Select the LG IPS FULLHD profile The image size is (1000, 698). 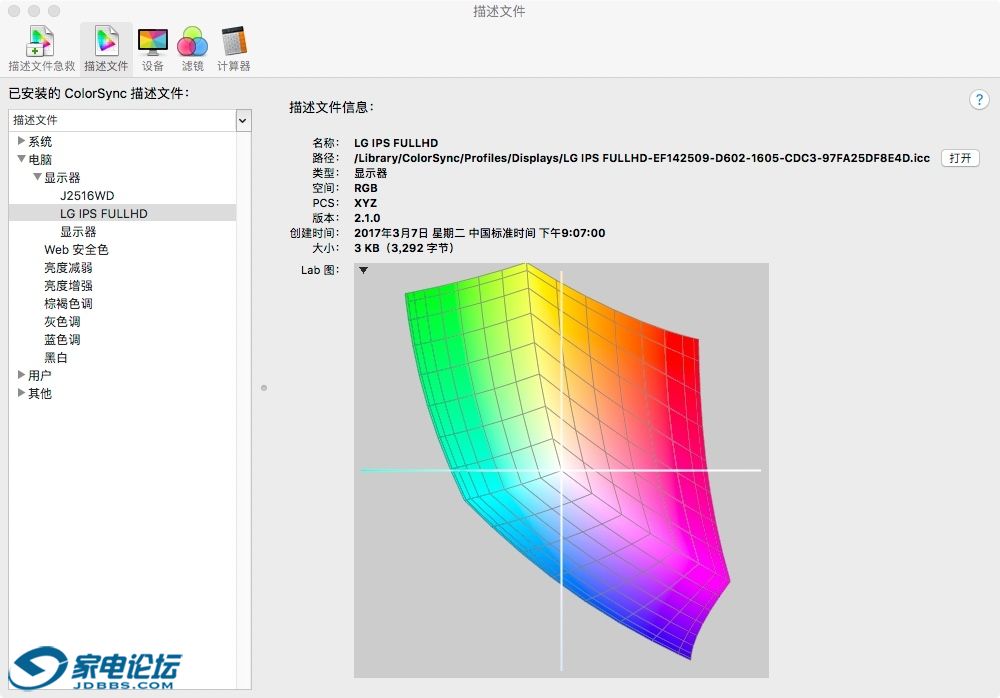[x=103, y=214]
